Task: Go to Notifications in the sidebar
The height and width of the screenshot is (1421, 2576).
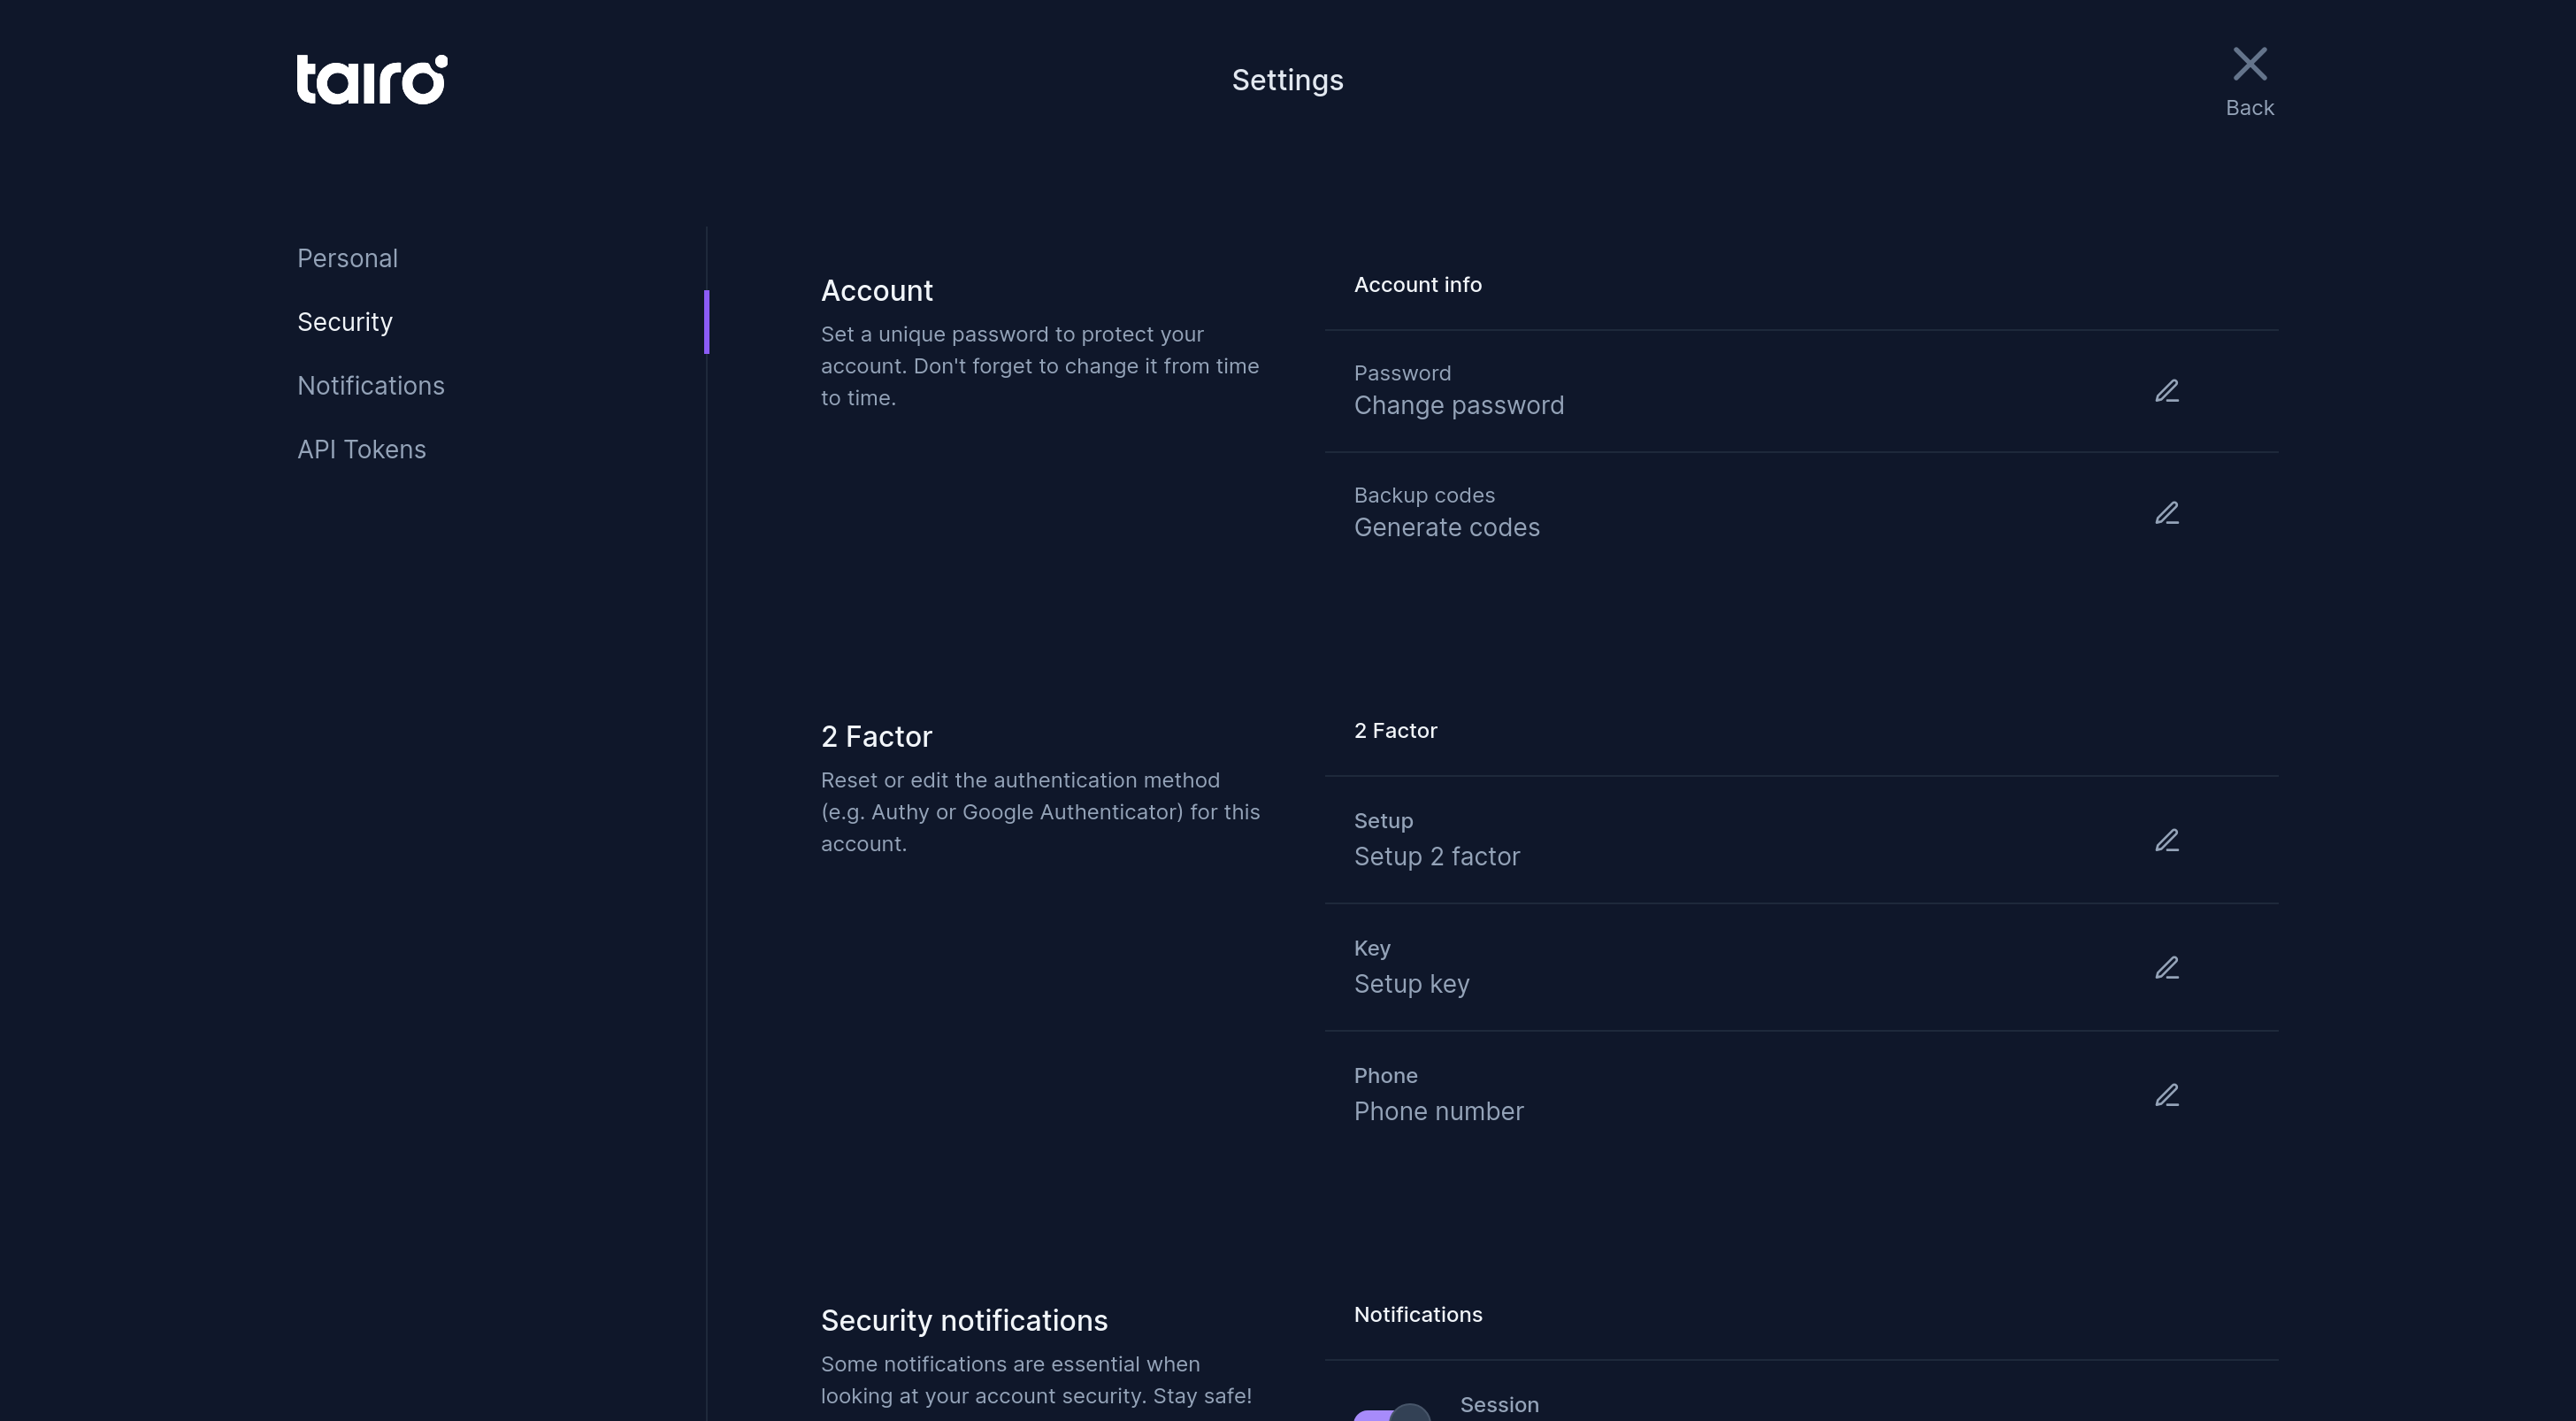Action: click(x=371, y=386)
